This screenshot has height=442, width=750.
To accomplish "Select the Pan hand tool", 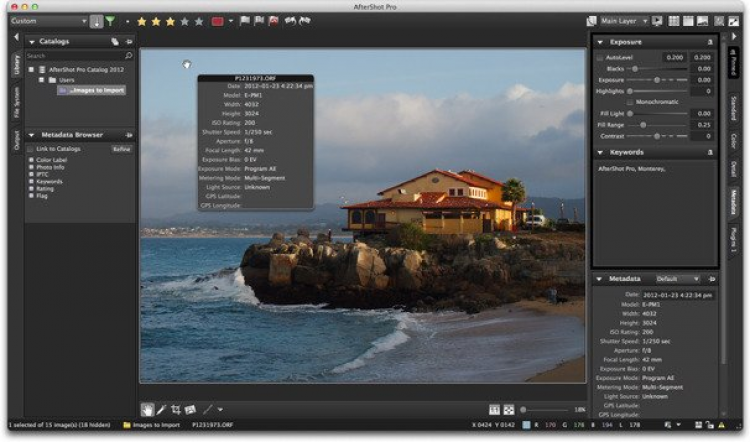I will [147, 409].
